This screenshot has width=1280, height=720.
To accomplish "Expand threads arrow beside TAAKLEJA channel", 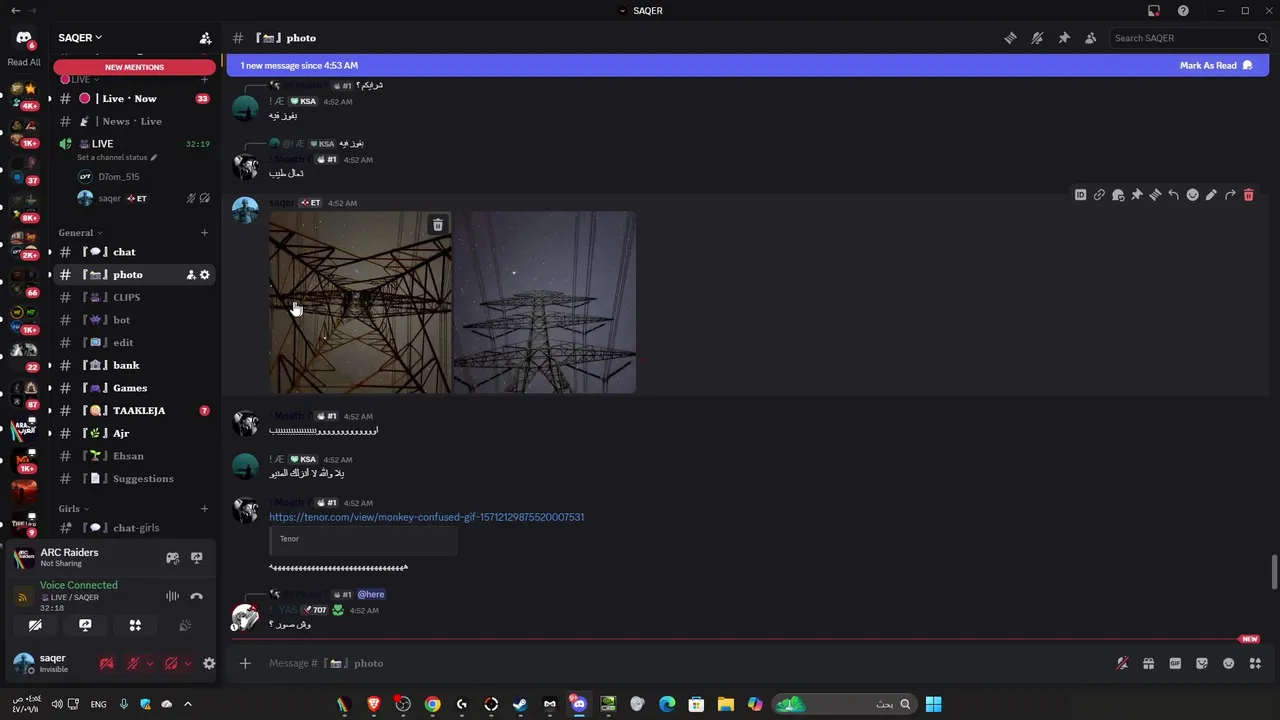I will pos(49,411).
